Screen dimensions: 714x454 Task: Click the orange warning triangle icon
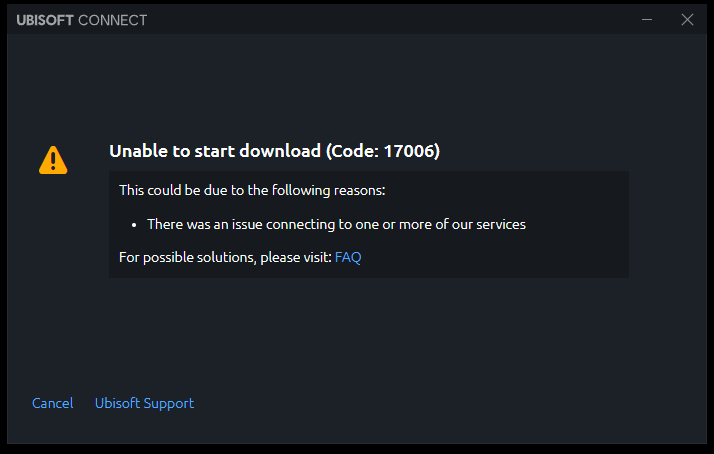(53, 159)
